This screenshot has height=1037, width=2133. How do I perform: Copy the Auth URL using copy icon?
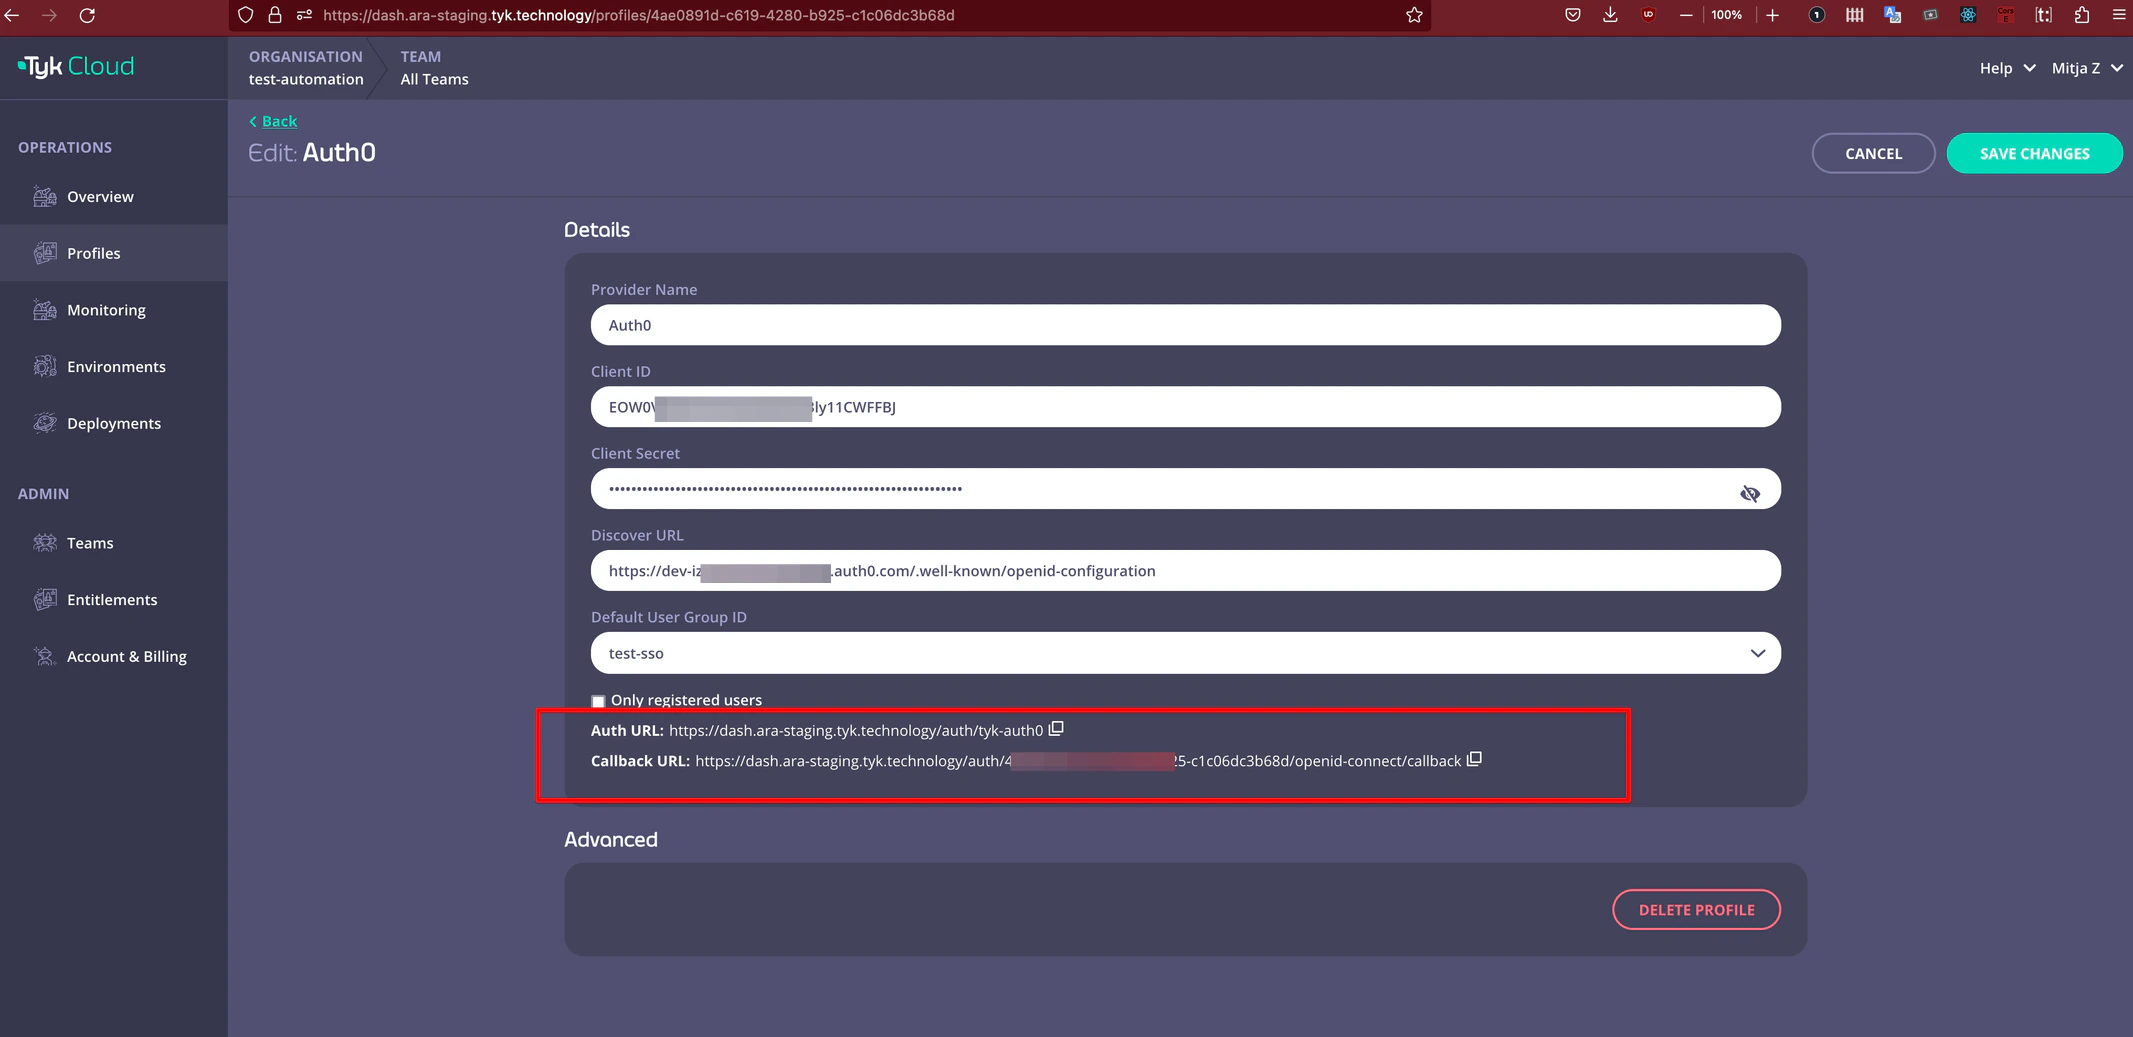click(x=1056, y=729)
